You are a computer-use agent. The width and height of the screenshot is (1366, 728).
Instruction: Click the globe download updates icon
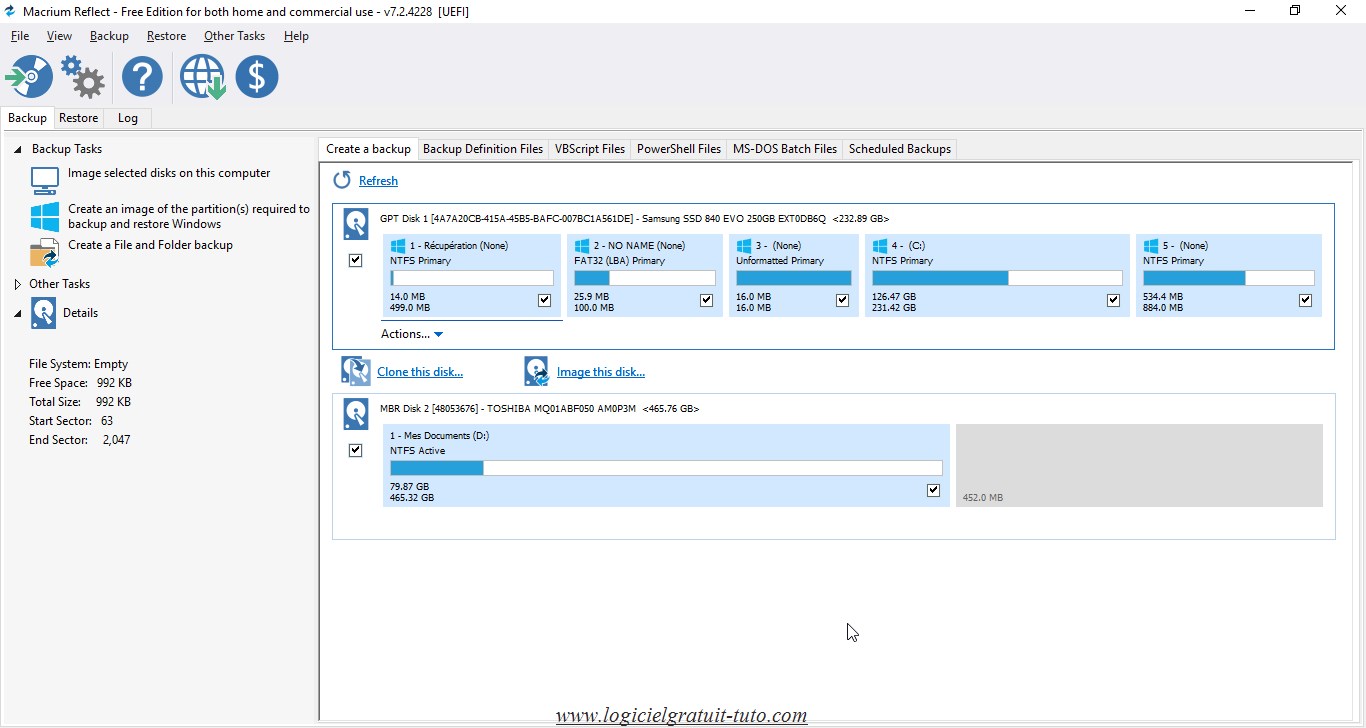pyautogui.click(x=202, y=77)
